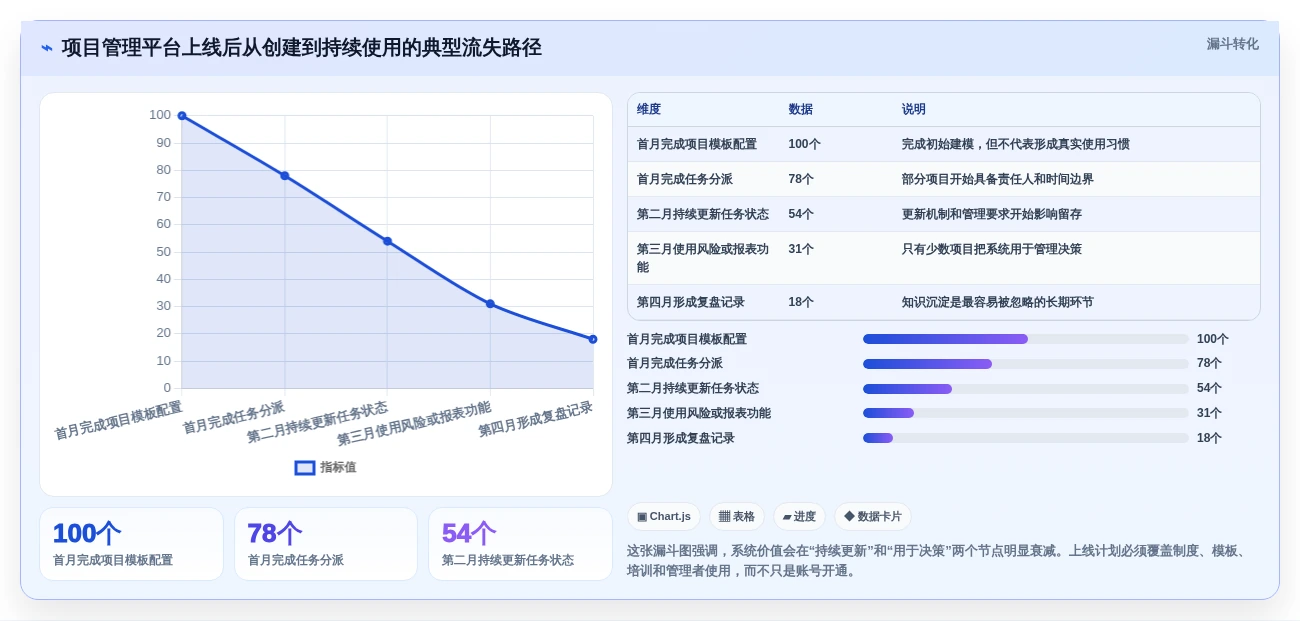The image size is (1300, 621).
Task: Click description 只有少数项目把系统用于管理决策
Action: [x=991, y=249]
